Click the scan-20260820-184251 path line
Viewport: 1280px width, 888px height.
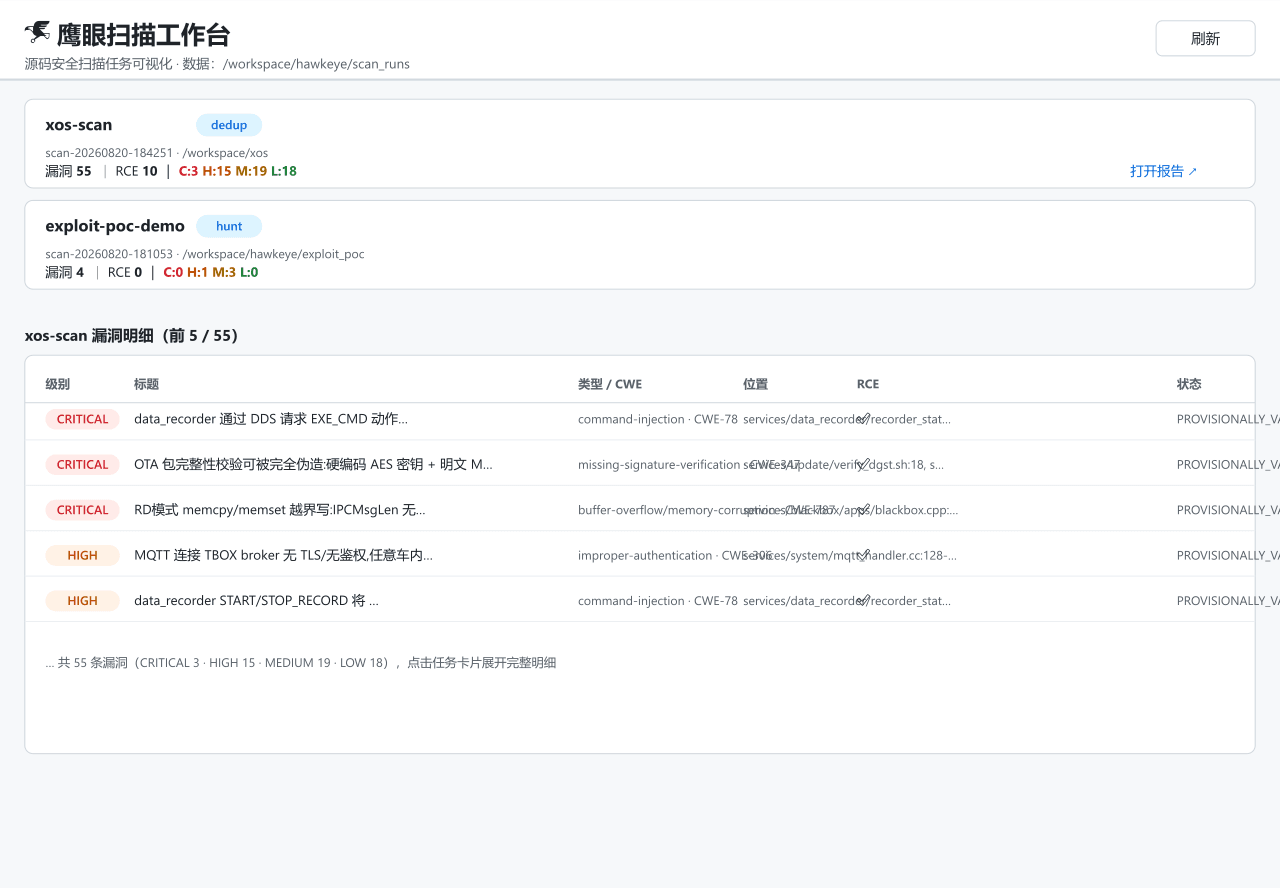tap(157, 153)
